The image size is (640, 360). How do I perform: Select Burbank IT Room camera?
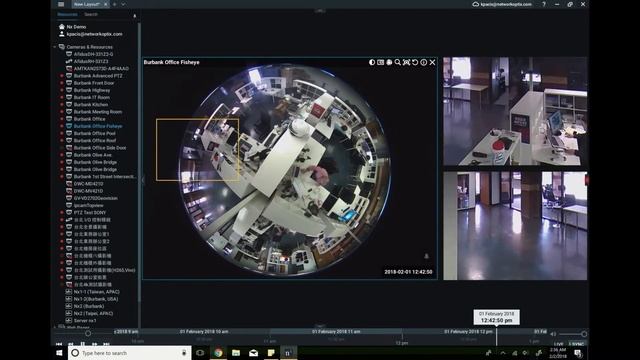tap(91, 98)
